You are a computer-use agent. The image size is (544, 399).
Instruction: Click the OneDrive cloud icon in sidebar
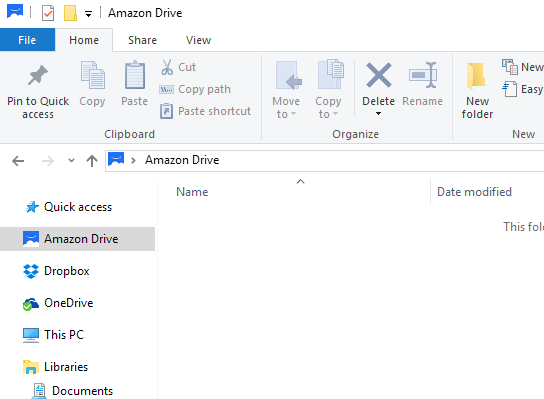coord(31,304)
